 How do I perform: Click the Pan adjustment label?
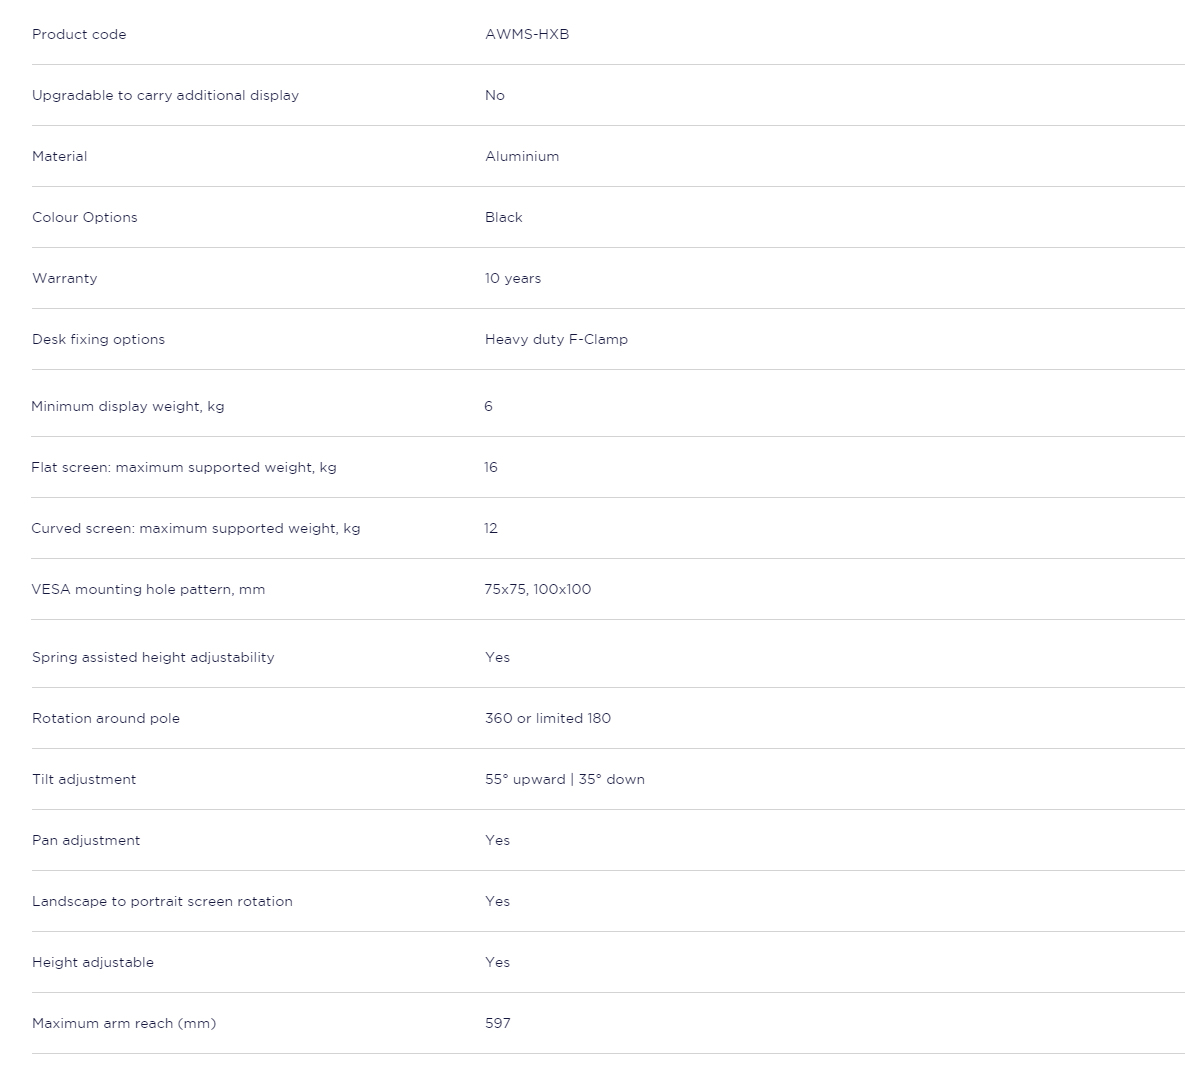(x=86, y=840)
